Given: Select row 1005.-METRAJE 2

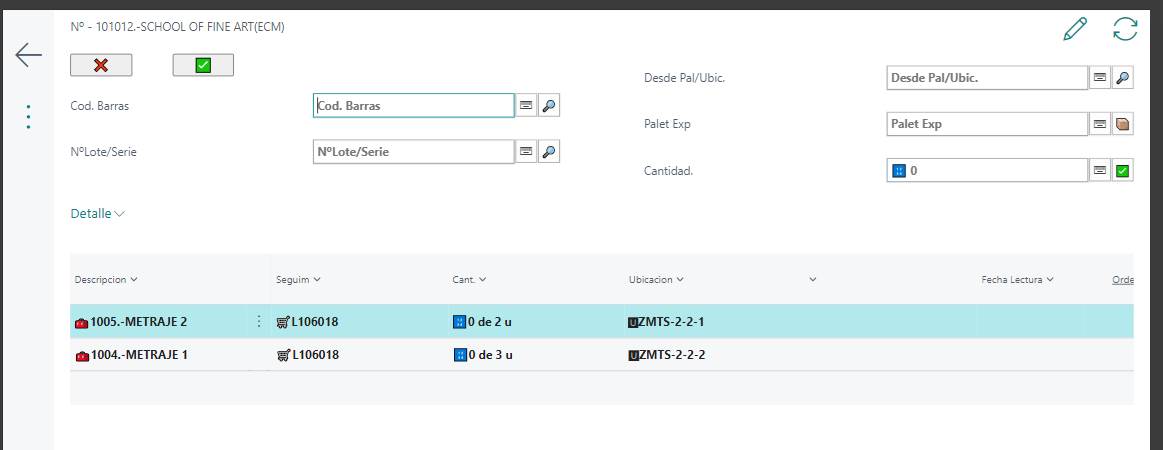Looking at the screenshot, I should [602, 322].
